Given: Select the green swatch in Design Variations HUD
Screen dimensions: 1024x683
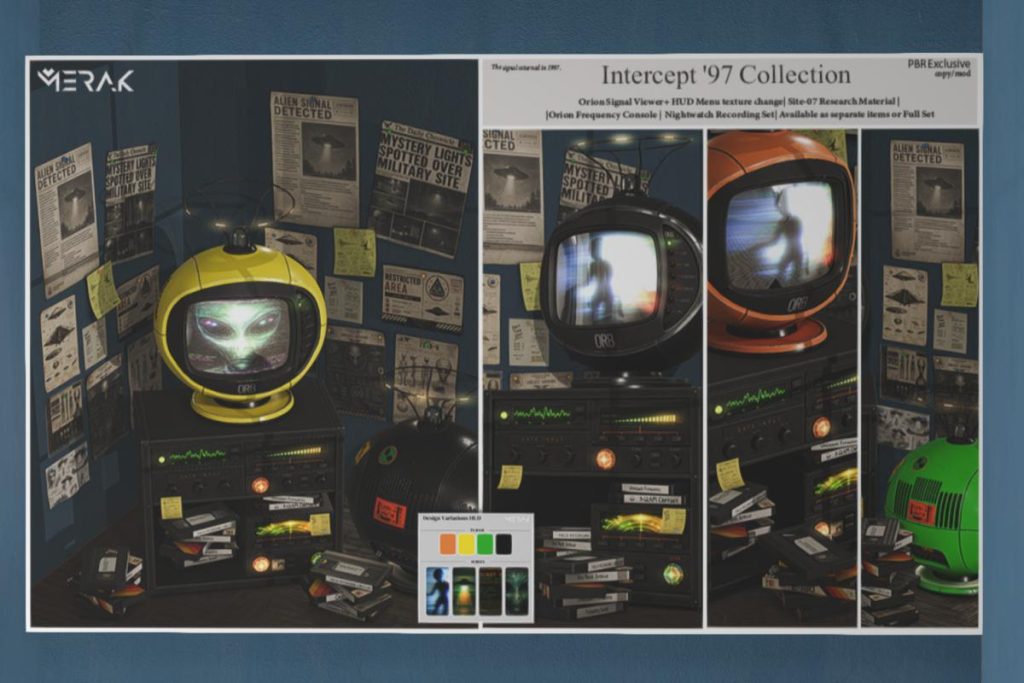Looking at the screenshot, I should tap(485, 544).
